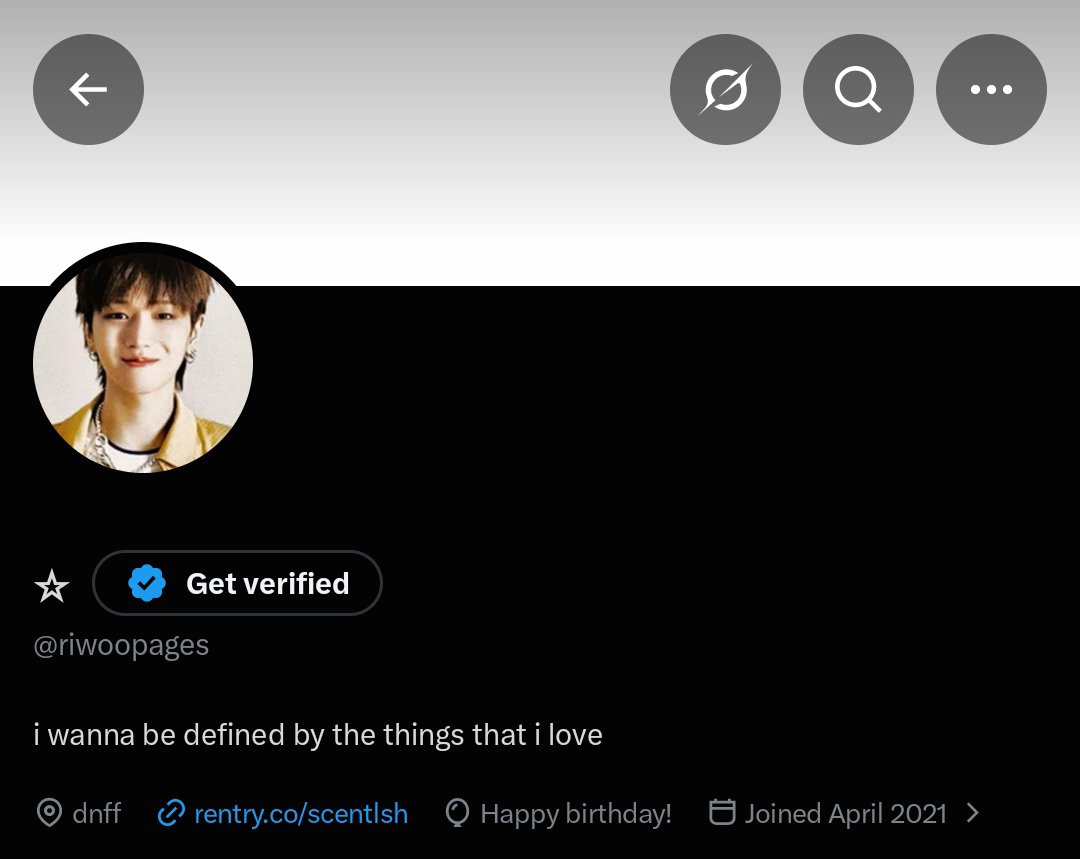The width and height of the screenshot is (1080, 859).
Task: Open the rentry.co/scentlsh link
Action: point(301,814)
